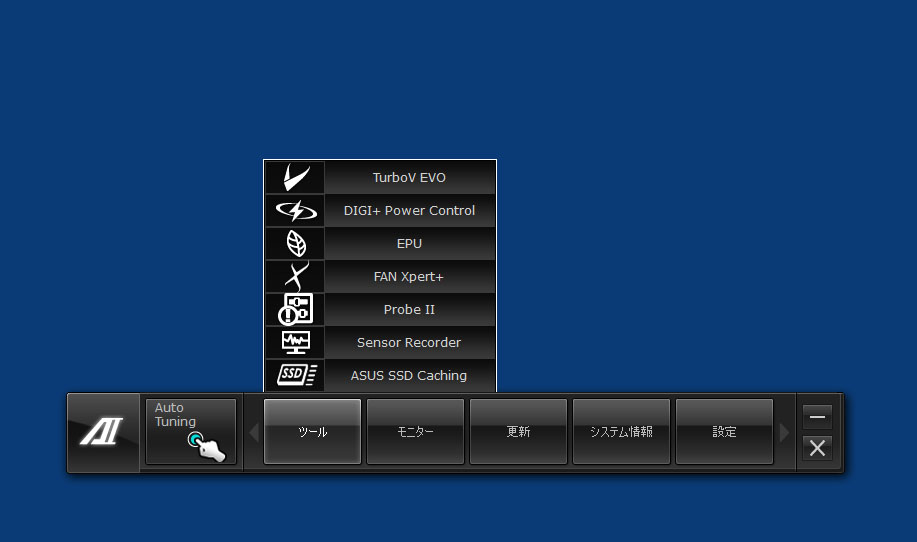
Task: Click the EPU leaf icon
Action: coord(296,243)
